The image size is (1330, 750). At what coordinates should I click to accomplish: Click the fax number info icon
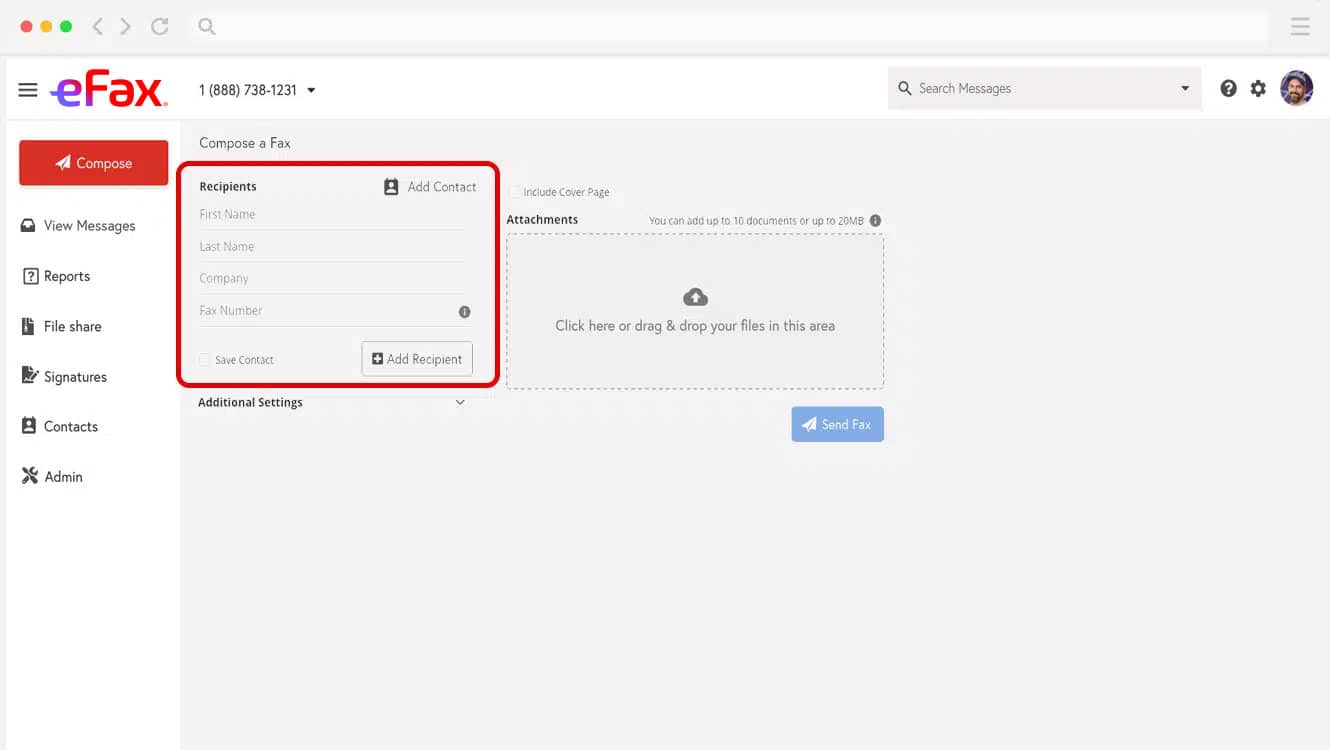click(464, 311)
